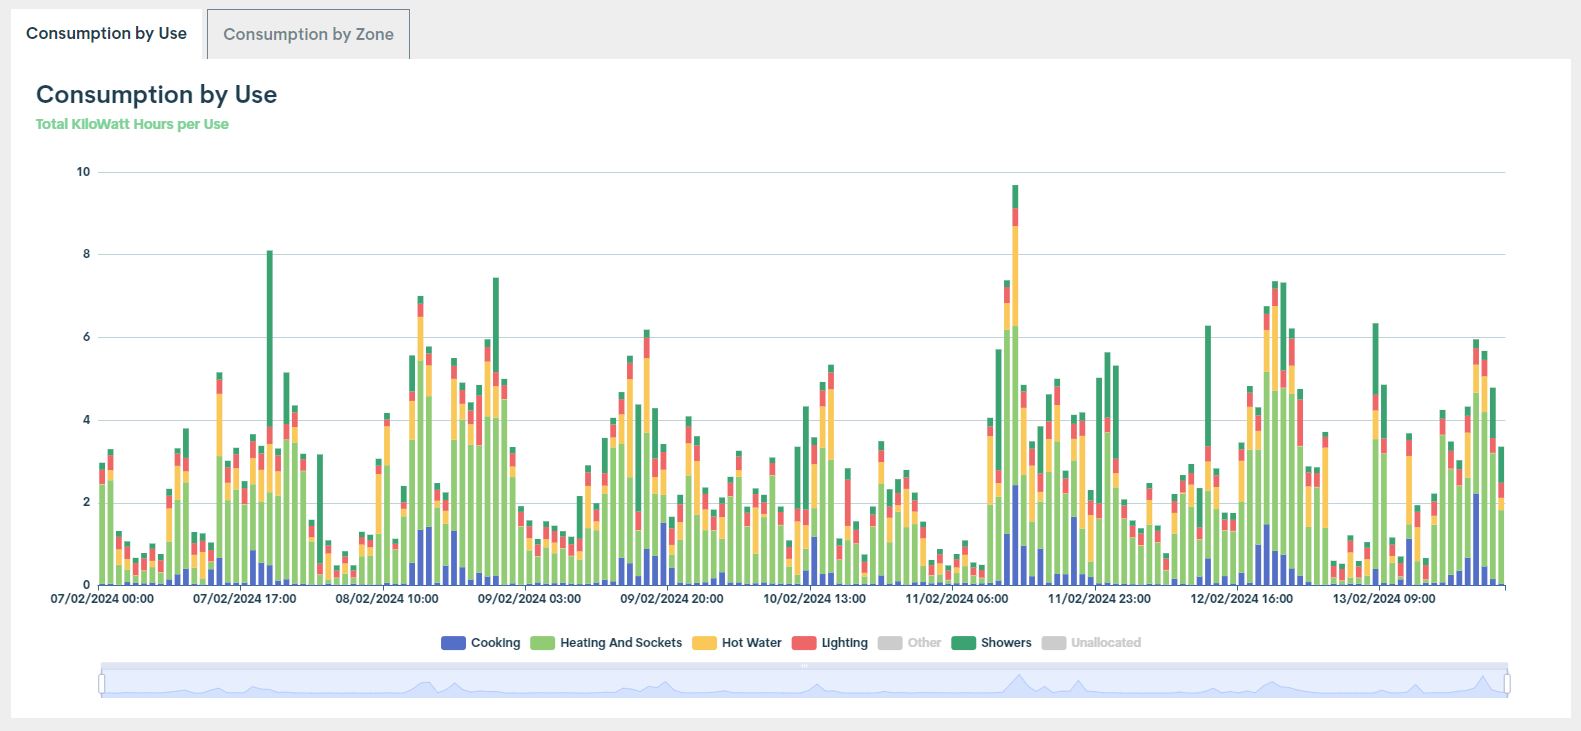Click the dark green Showers colour swatch
1581x731 pixels.
tap(963, 643)
